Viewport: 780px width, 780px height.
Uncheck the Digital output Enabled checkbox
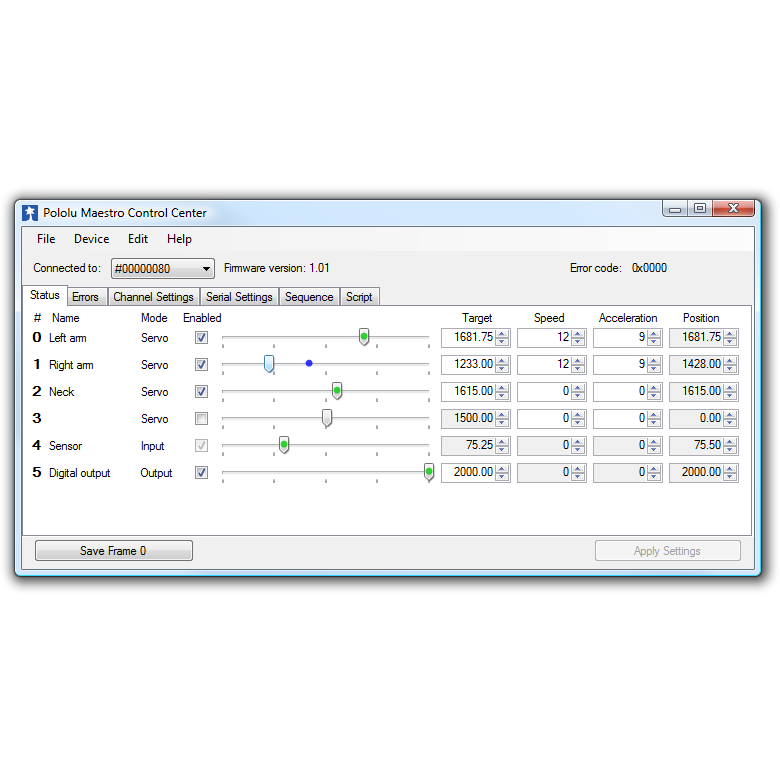click(201, 473)
